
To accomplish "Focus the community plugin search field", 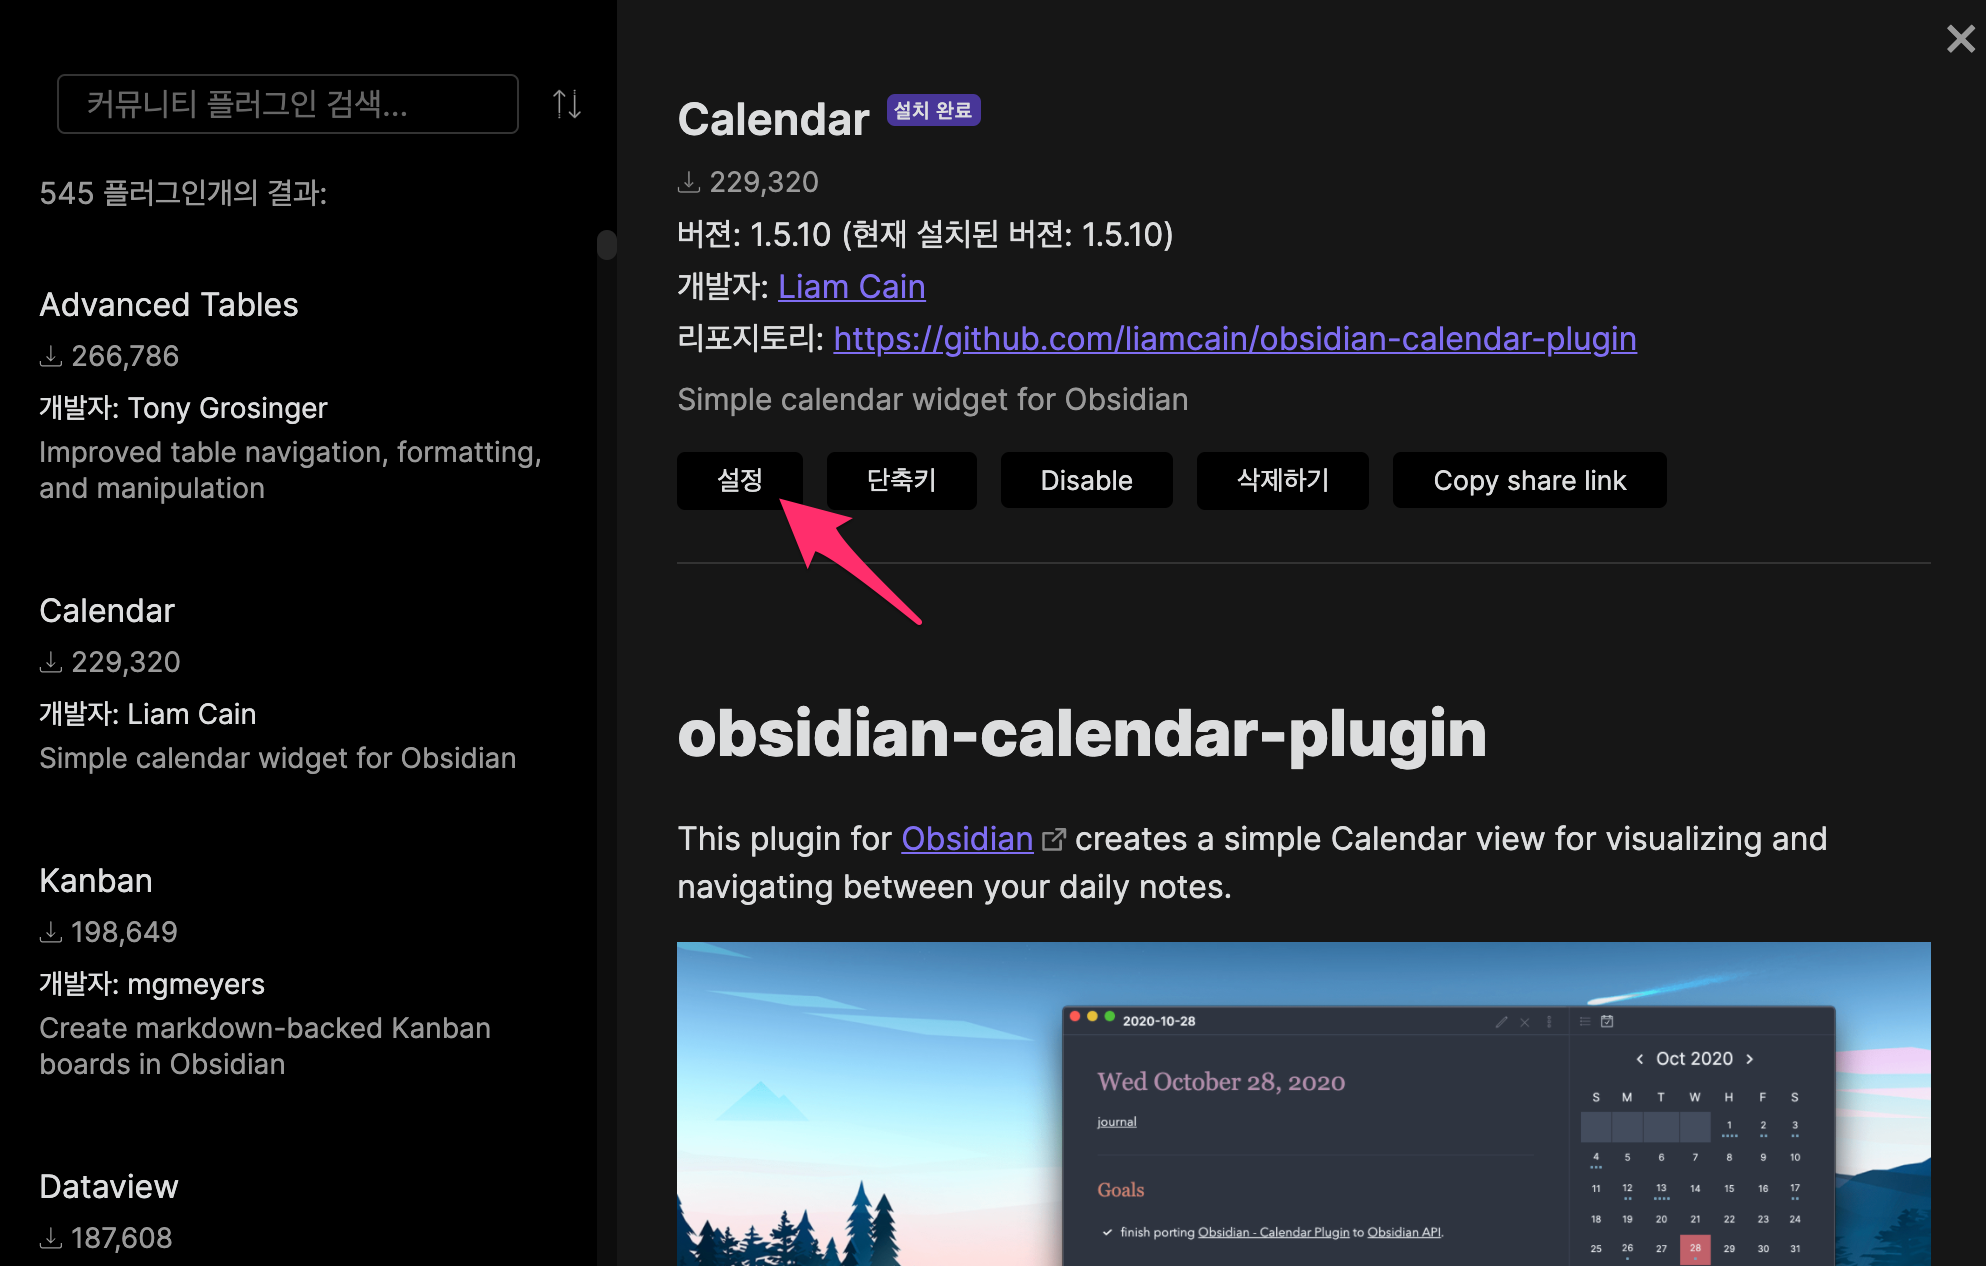I will [287, 104].
